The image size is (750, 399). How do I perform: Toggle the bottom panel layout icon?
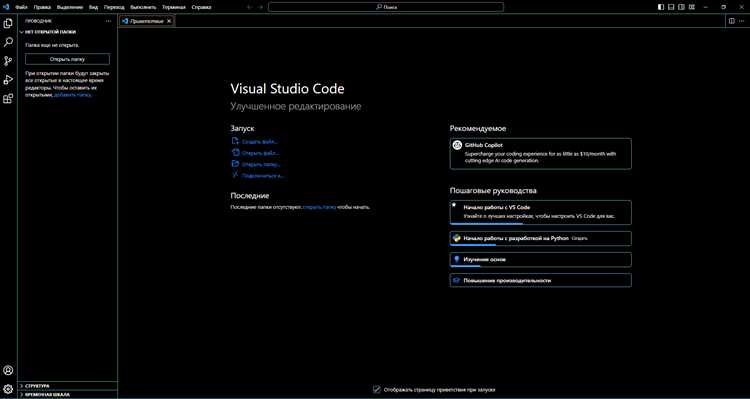[671, 7]
